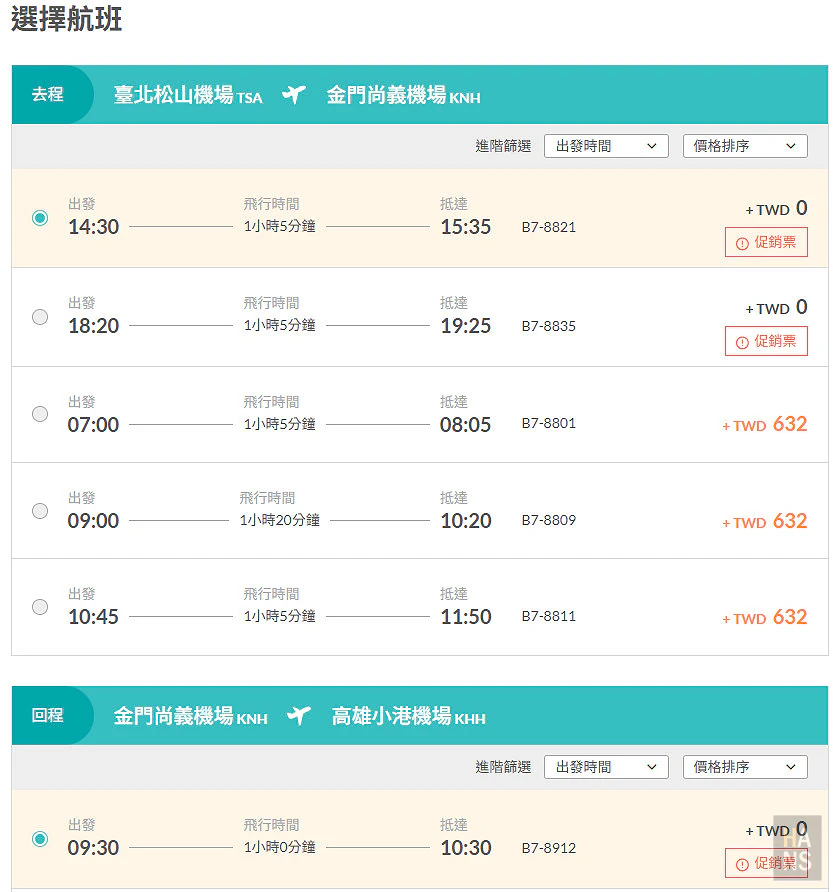This screenshot has width=833, height=892.
Task: Open the 價格排序 dropdown for outbound flights
Action: coord(745,145)
